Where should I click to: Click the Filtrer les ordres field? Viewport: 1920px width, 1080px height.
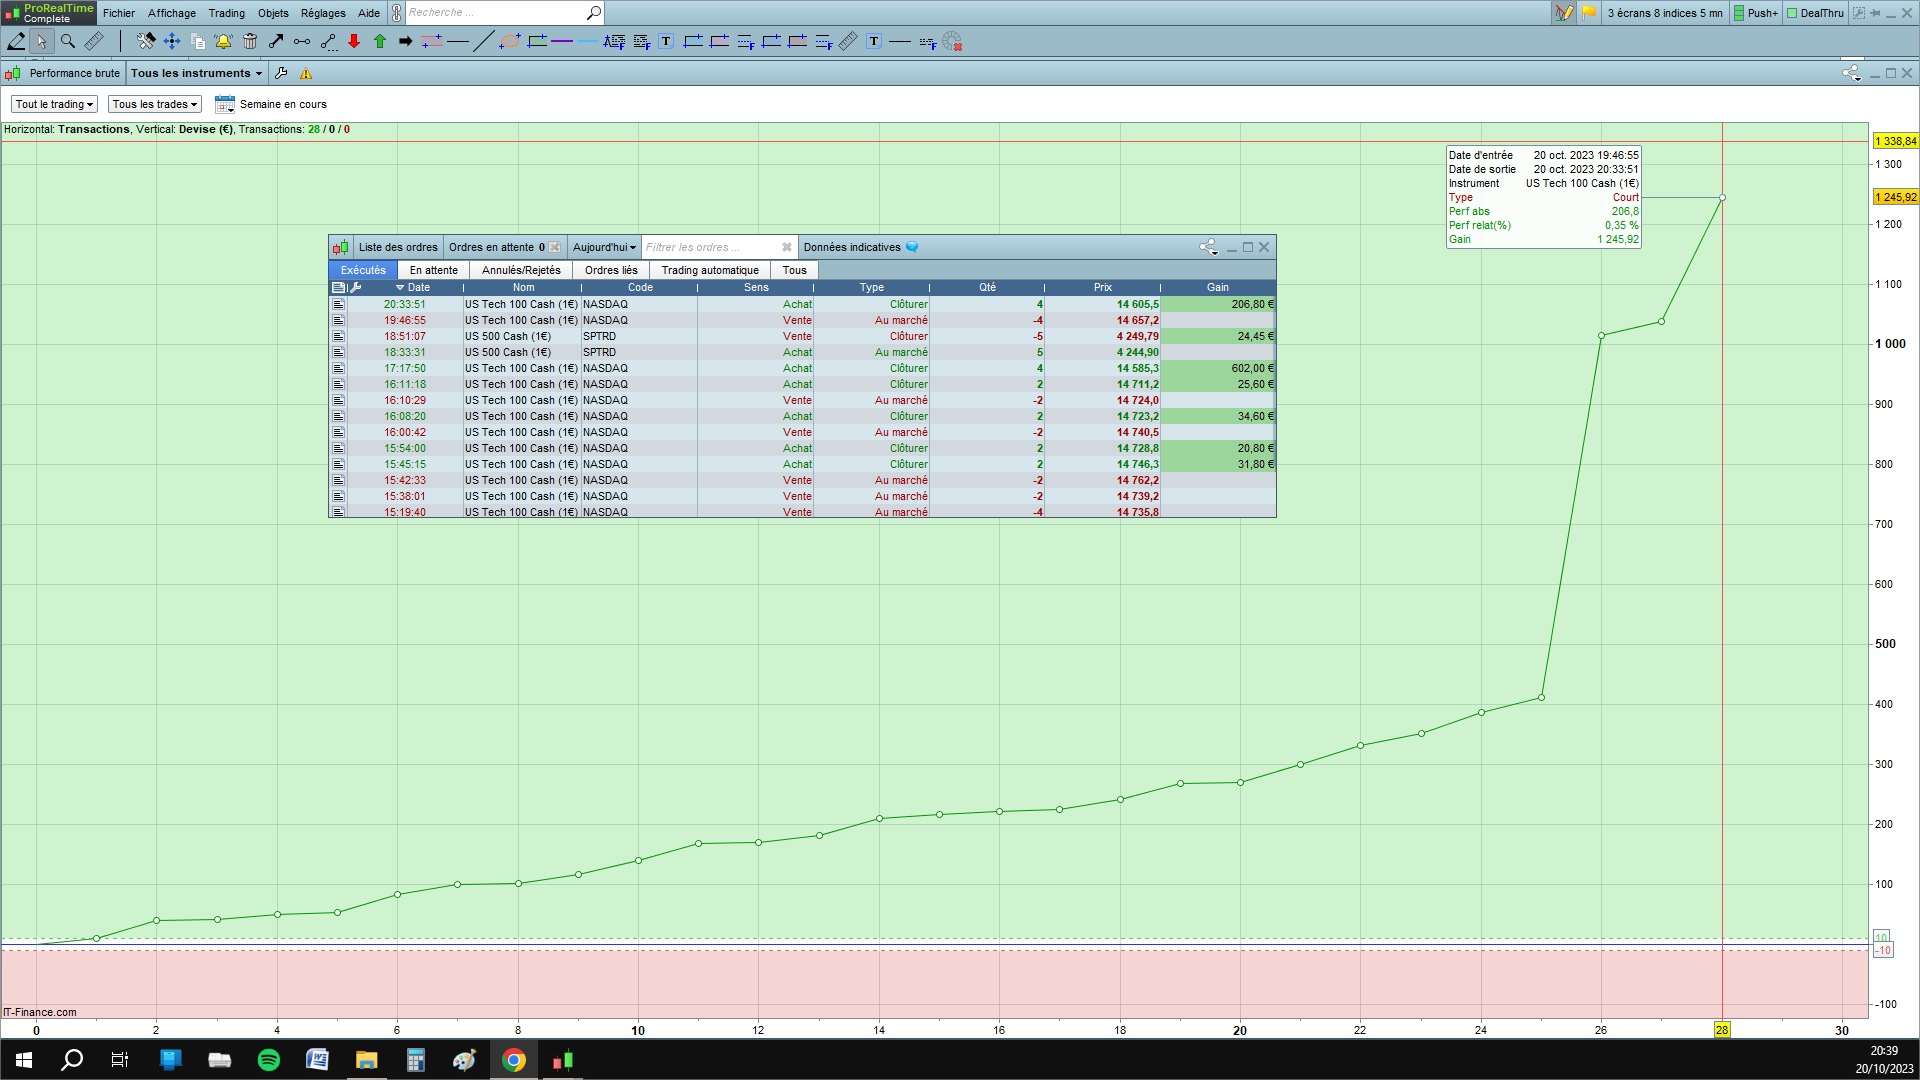coord(710,247)
